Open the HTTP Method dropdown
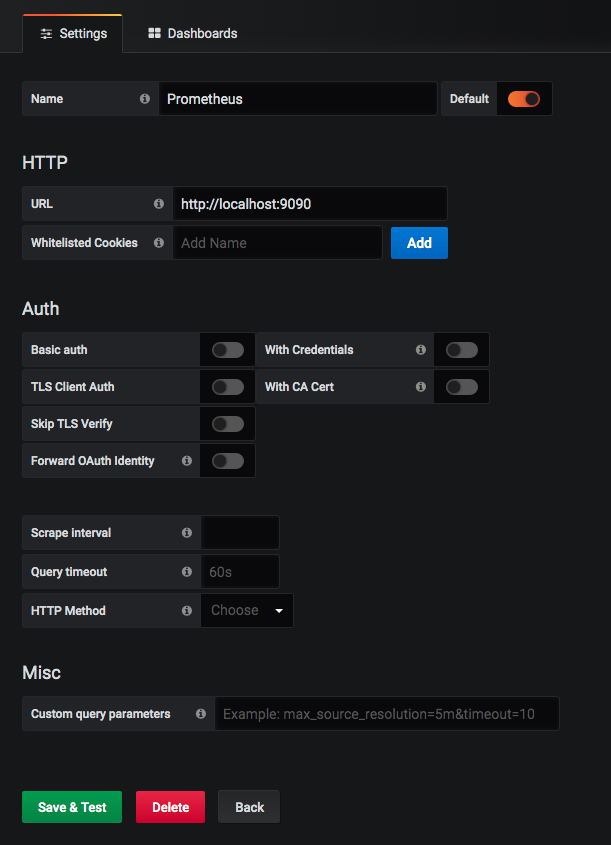Image resolution: width=611 pixels, height=845 pixels. [x=247, y=611]
